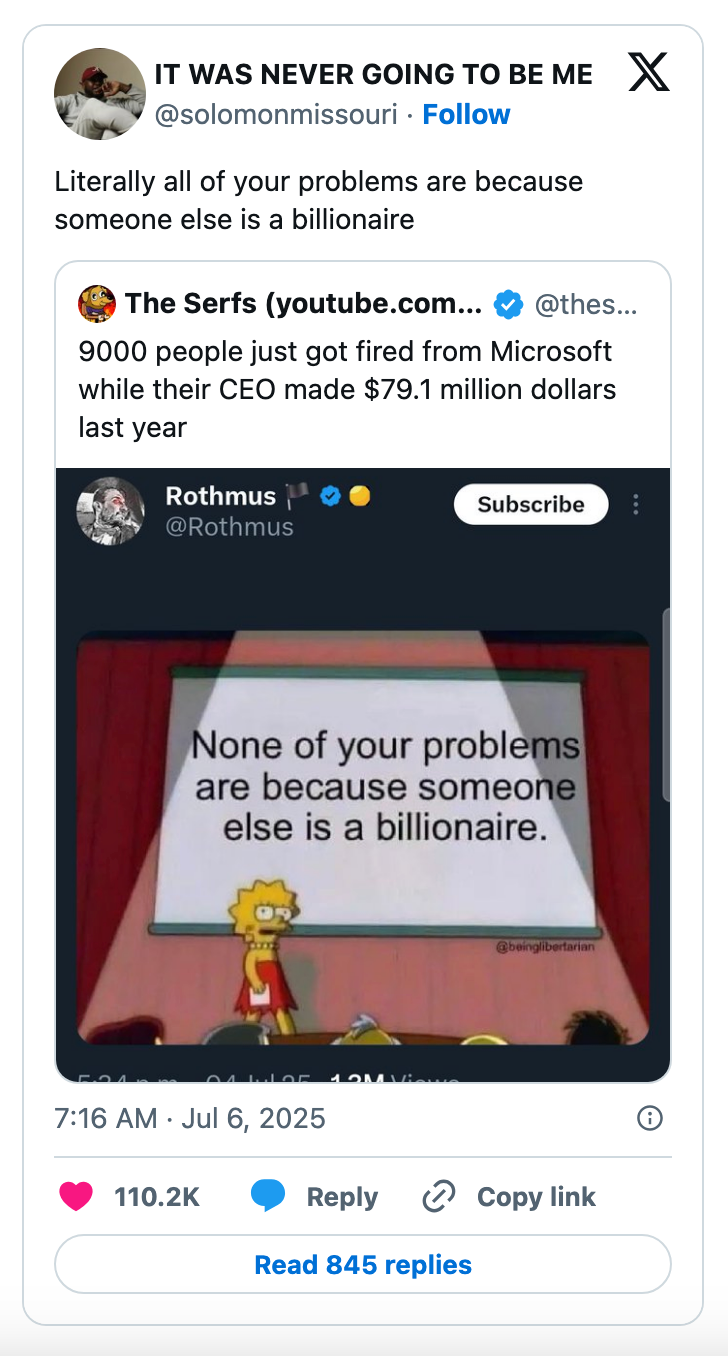This screenshot has width=728, height=1356.
Task: Click the verified badge on The Serfs account
Action: (509, 304)
